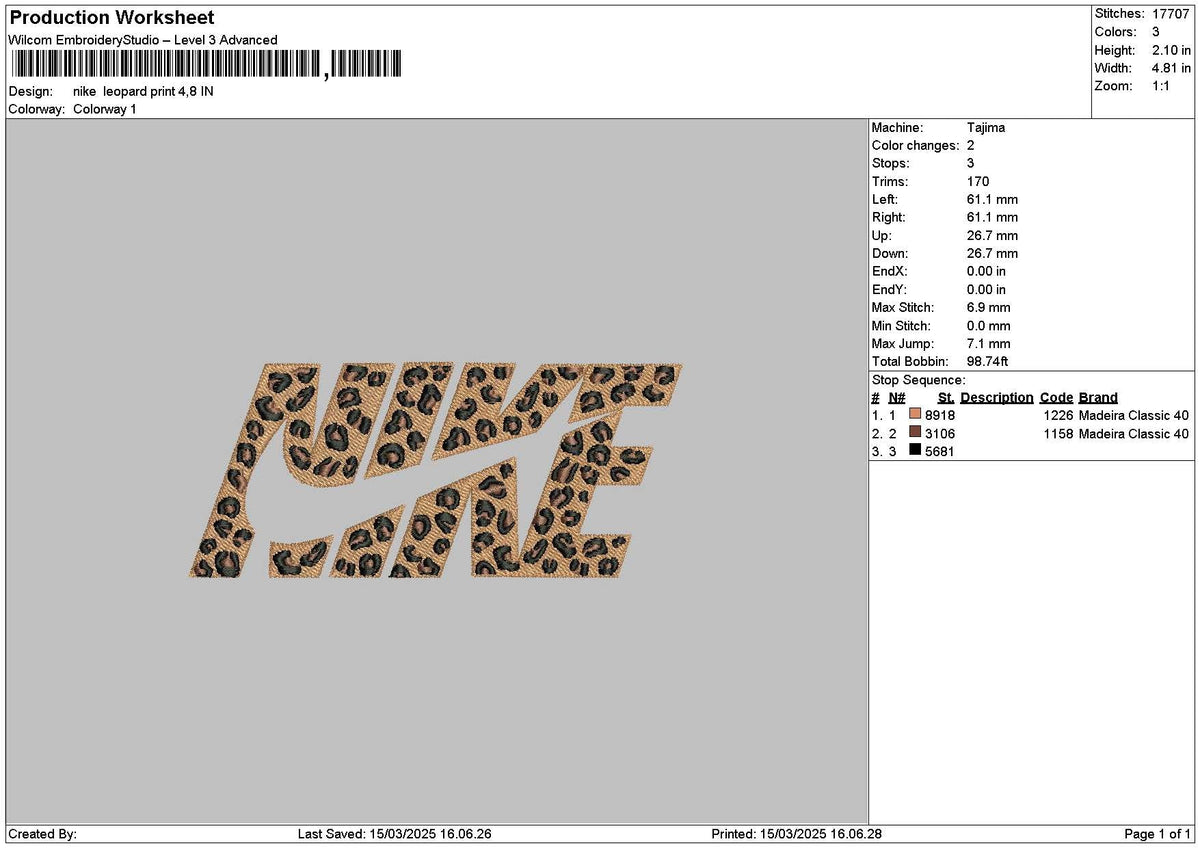1200x848 pixels.
Task: Click the Trims value 170
Action: point(978,181)
